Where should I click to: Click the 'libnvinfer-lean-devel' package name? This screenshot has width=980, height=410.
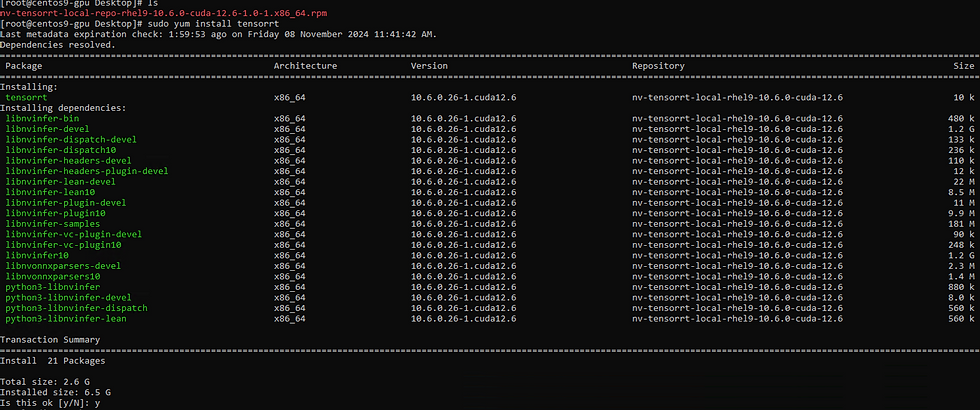(x=61, y=182)
